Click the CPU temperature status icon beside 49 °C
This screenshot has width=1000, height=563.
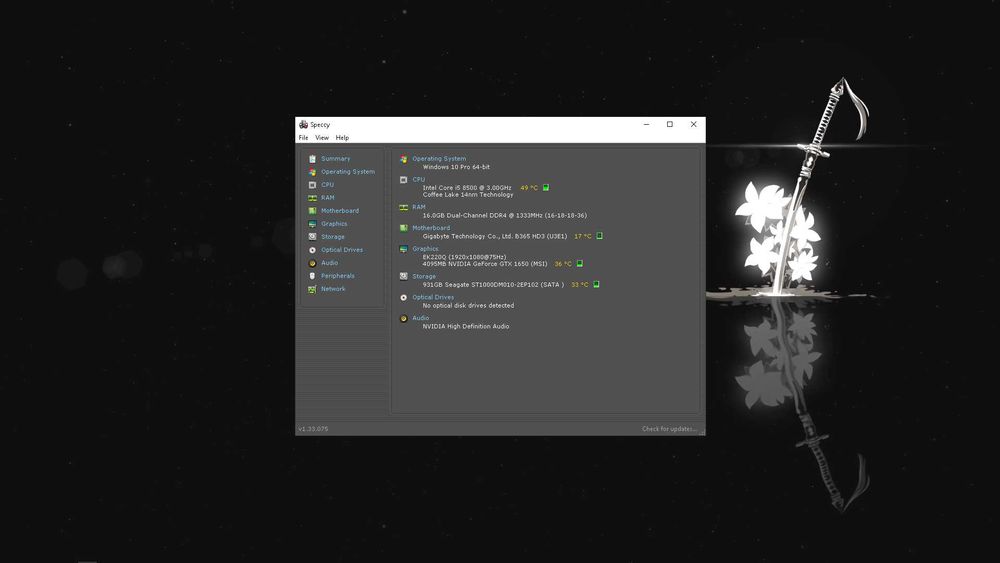(x=546, y=187)
